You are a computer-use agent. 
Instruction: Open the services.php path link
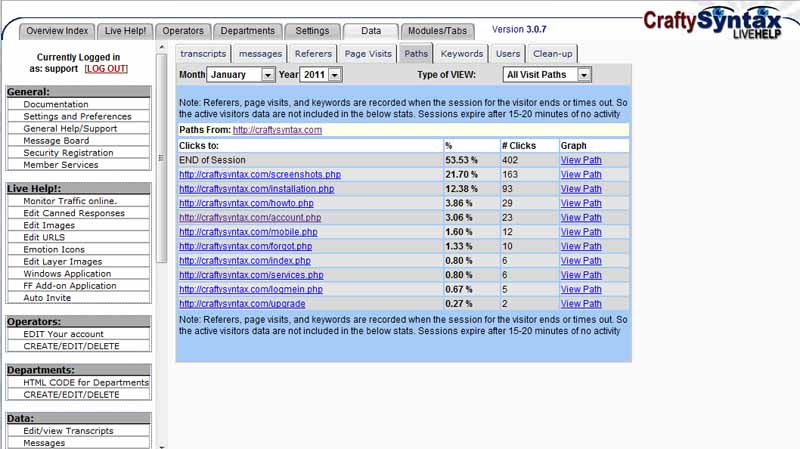[x=251, y=275]
